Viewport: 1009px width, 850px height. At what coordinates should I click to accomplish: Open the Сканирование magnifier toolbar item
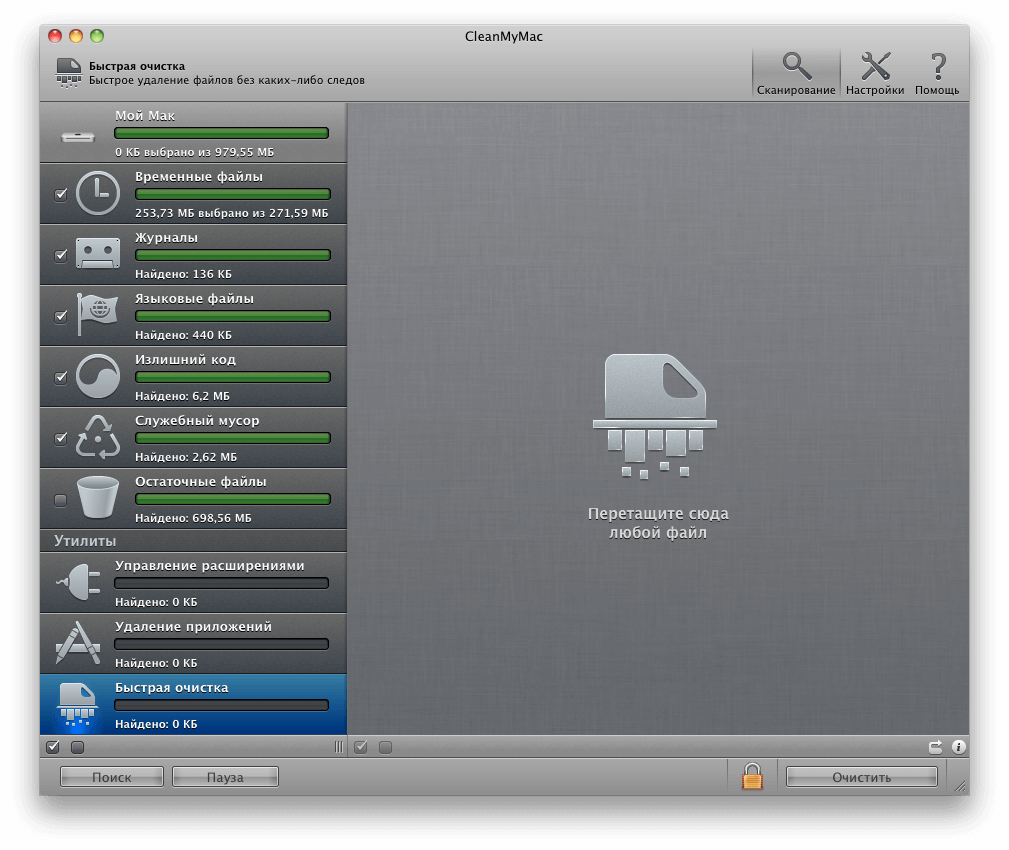(796, 73)
